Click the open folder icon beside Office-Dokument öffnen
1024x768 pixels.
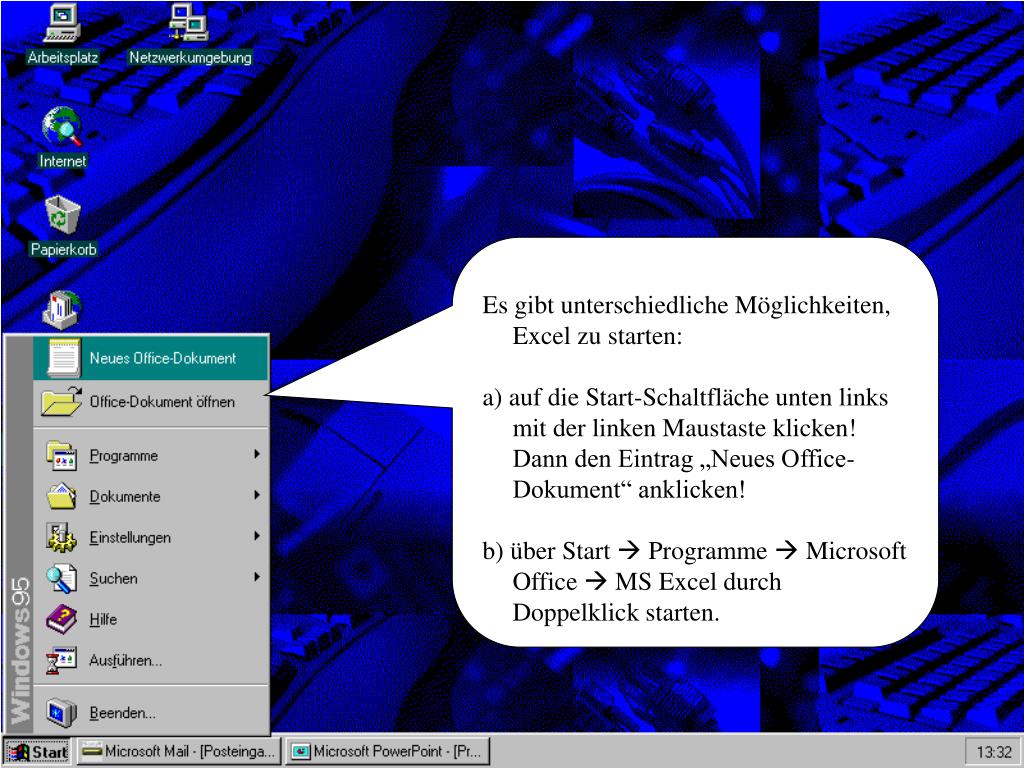tap(61, 401)
